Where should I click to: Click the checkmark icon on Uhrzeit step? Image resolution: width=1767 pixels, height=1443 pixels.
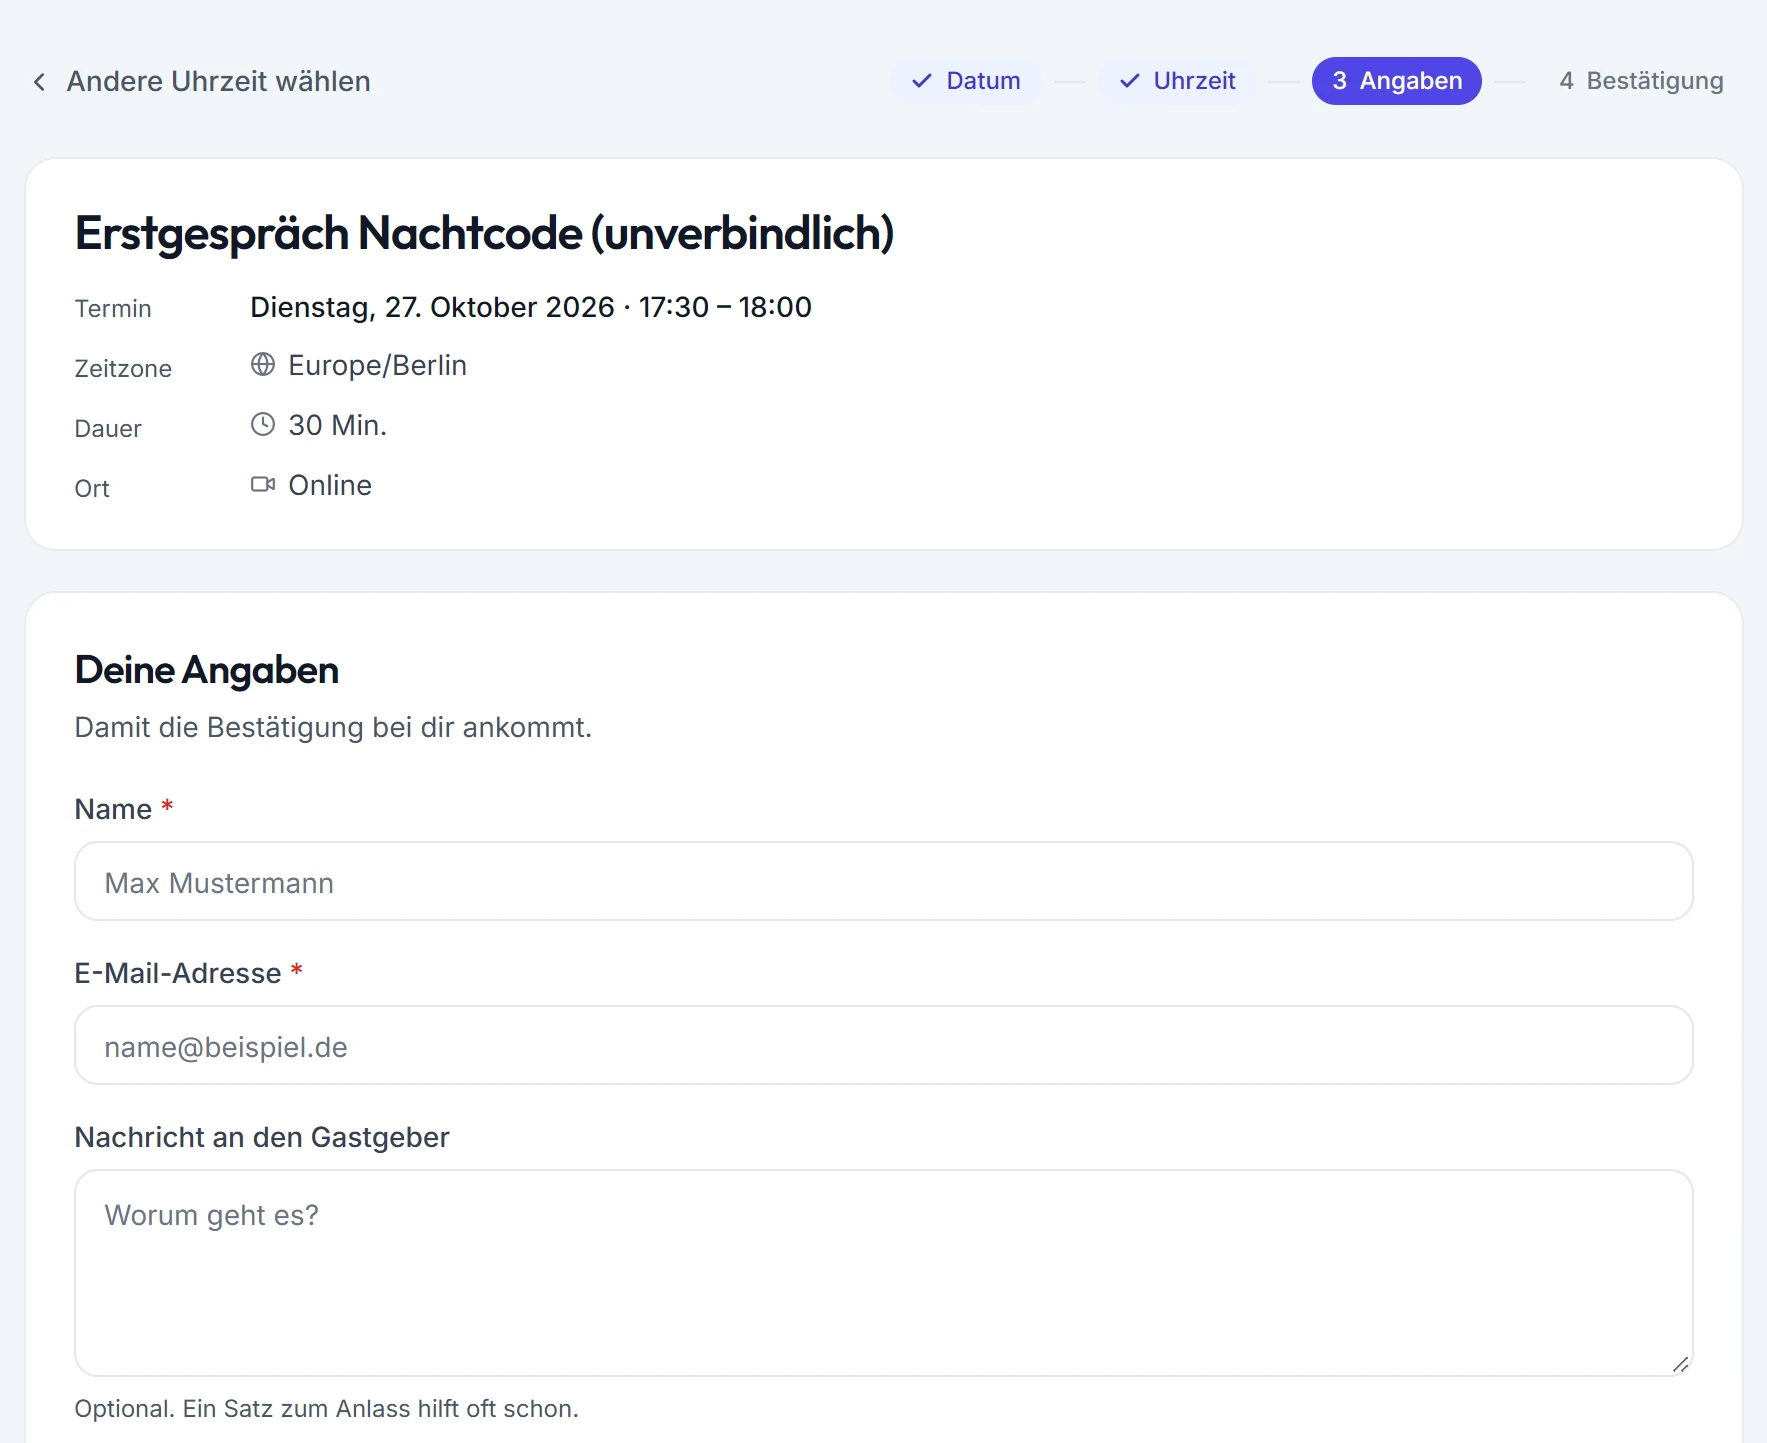click(1130, 81)
